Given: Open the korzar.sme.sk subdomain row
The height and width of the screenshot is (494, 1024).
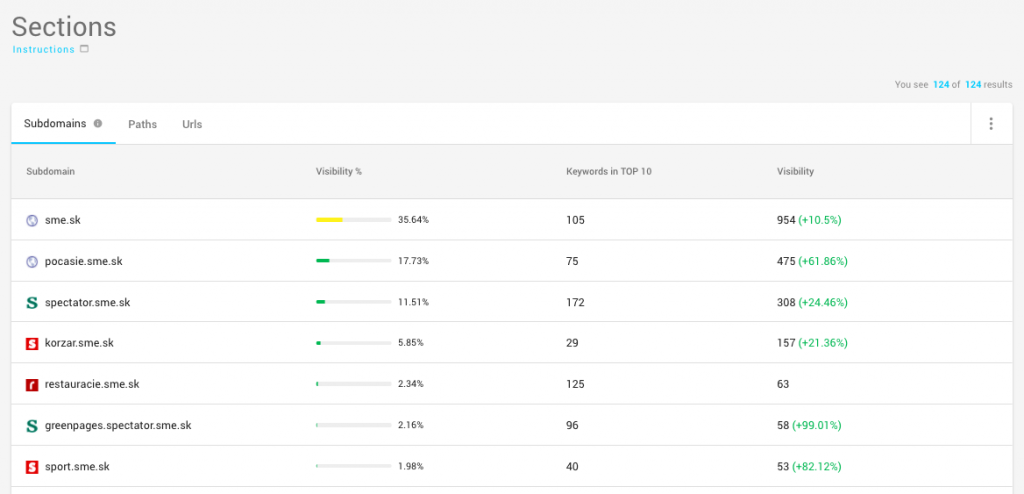Looking at the screenshot, I should click(x=512, y=342).
